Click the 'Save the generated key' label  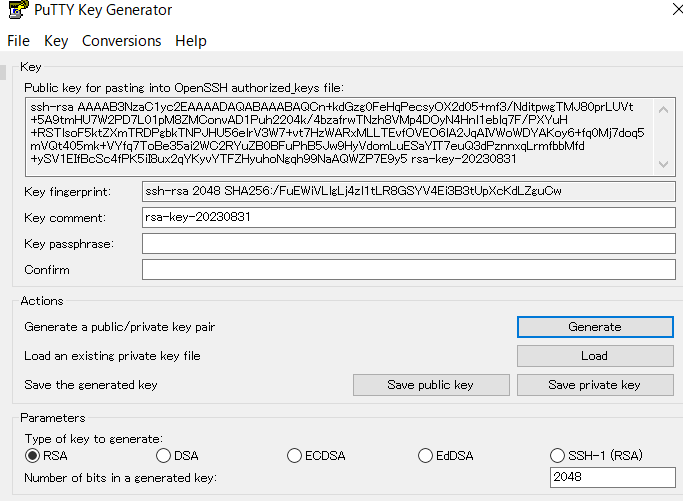pyautogui.click(x=91, y=385)
